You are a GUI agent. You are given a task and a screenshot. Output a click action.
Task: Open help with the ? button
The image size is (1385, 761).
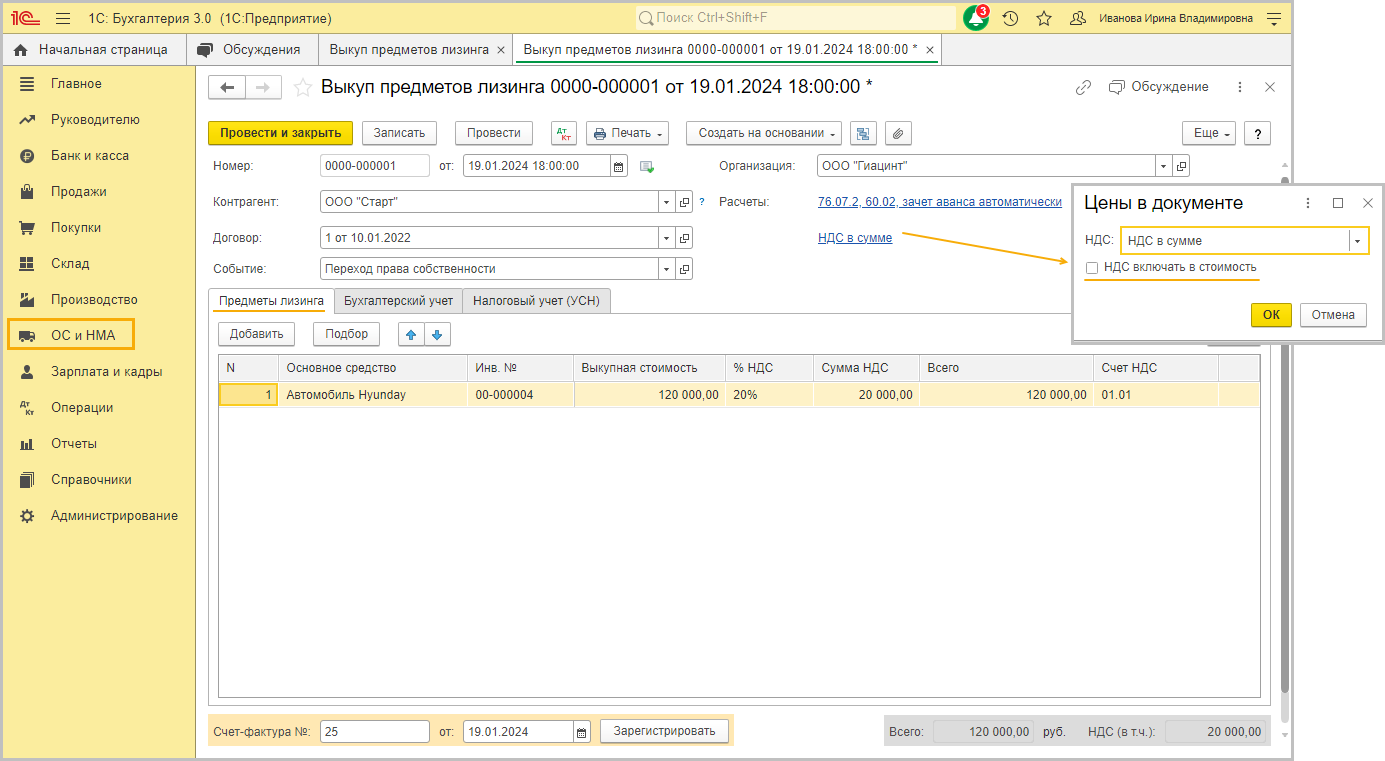1257,133
